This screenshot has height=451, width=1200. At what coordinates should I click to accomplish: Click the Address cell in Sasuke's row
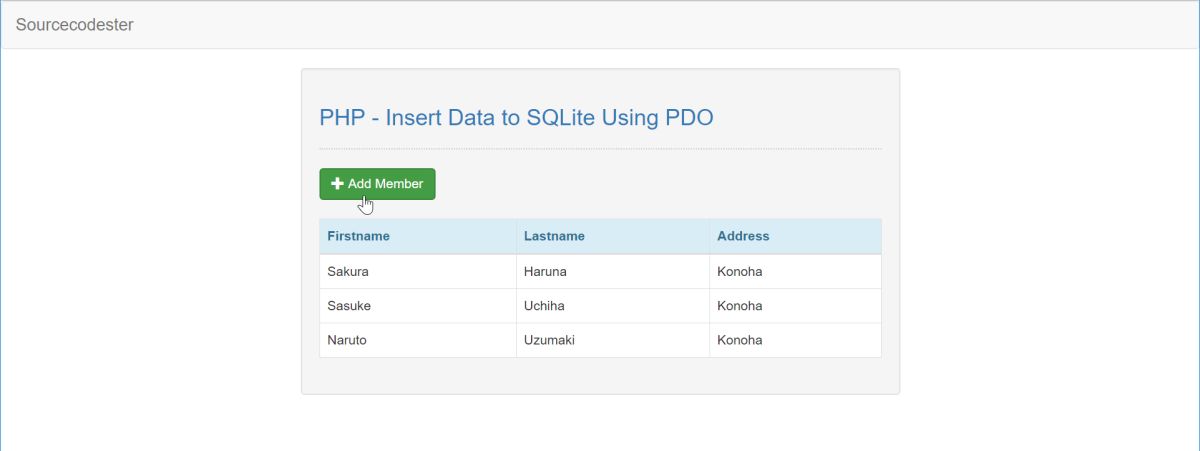coord(740,306)
